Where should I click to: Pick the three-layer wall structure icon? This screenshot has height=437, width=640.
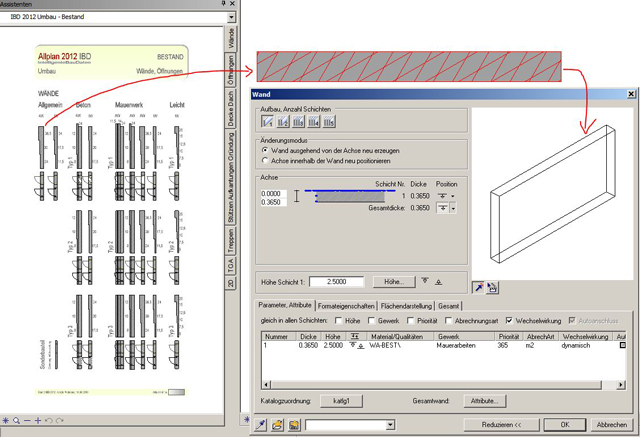point(300,121)
